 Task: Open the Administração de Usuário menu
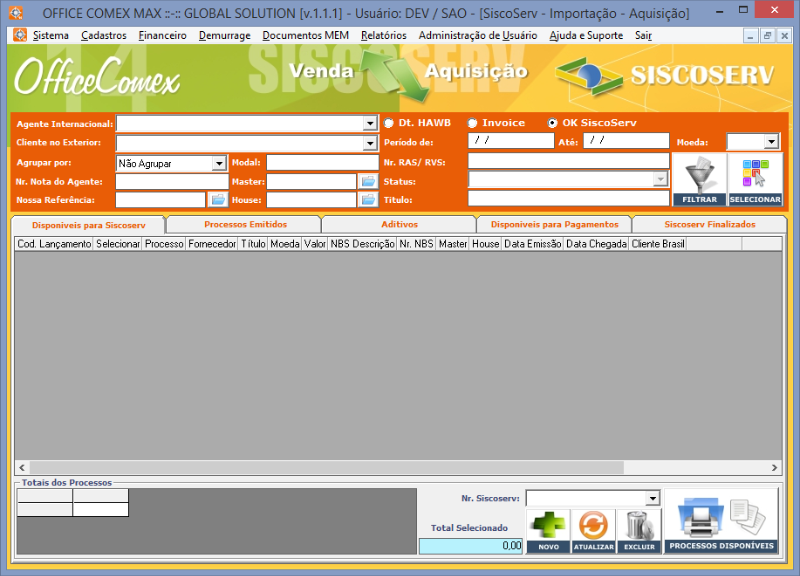pyautogui.click(x=478, y=35)
